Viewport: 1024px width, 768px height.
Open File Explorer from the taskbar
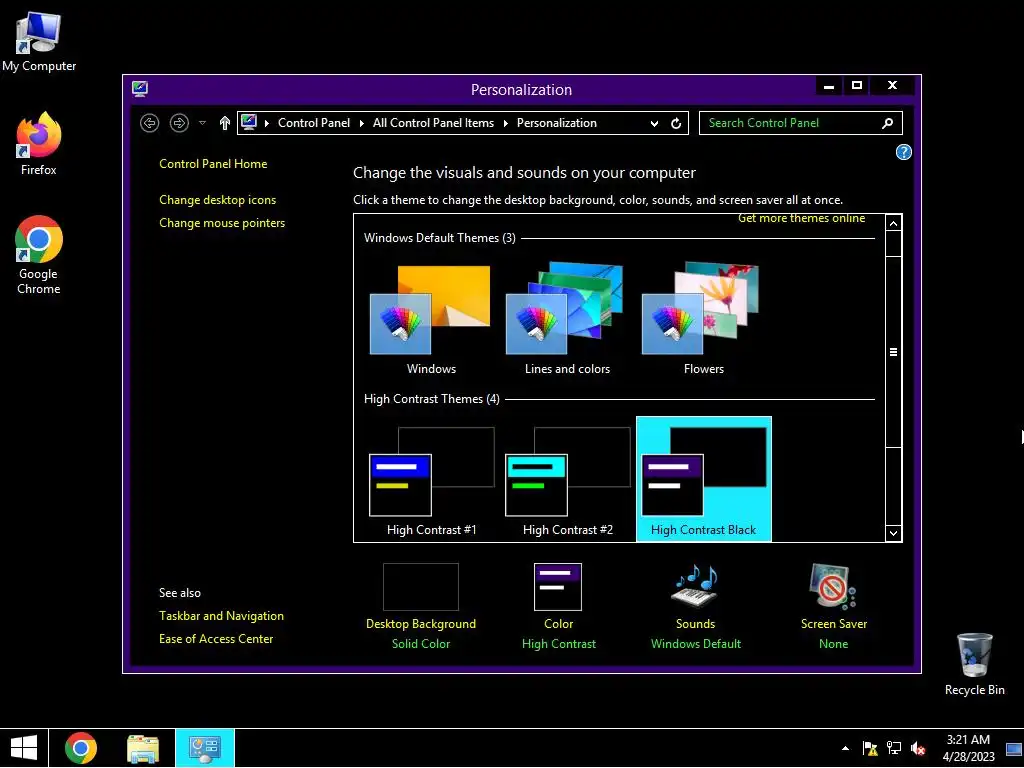(143, 748)
